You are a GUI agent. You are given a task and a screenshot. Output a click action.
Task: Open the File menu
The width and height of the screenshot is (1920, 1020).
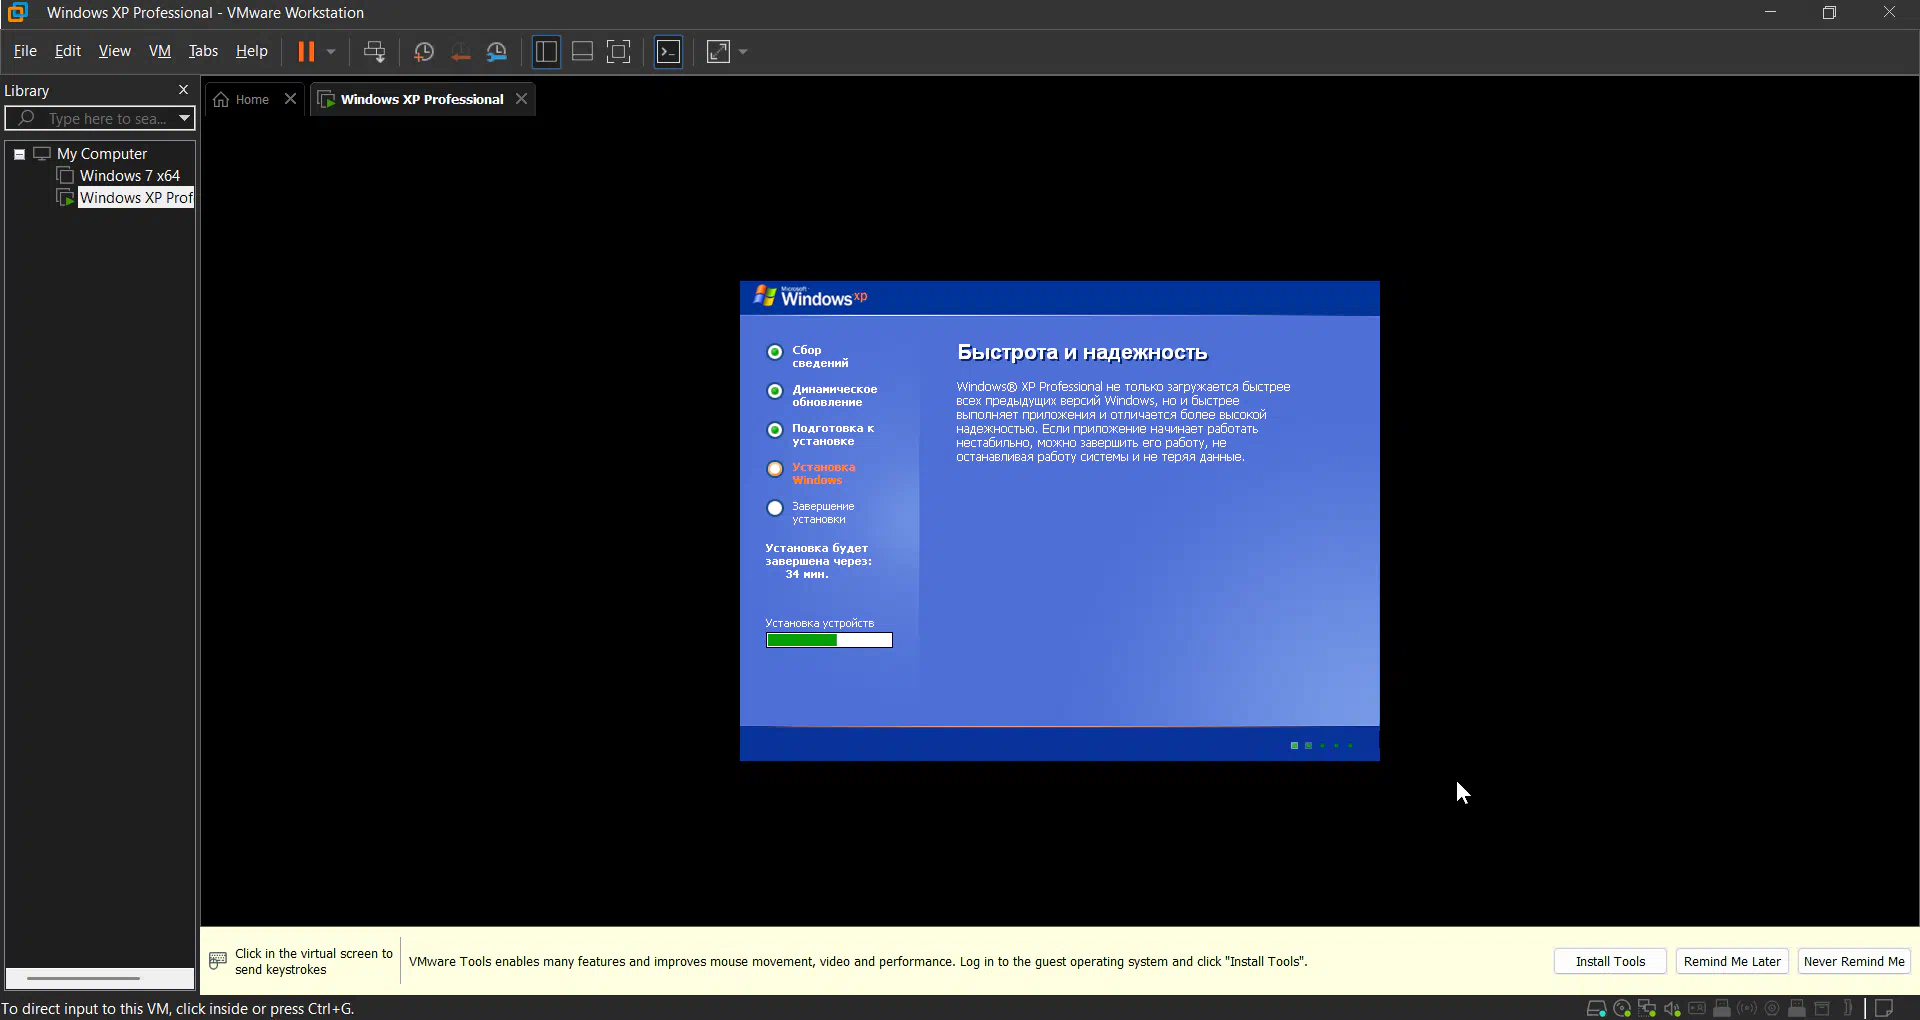tap(25, 51)
